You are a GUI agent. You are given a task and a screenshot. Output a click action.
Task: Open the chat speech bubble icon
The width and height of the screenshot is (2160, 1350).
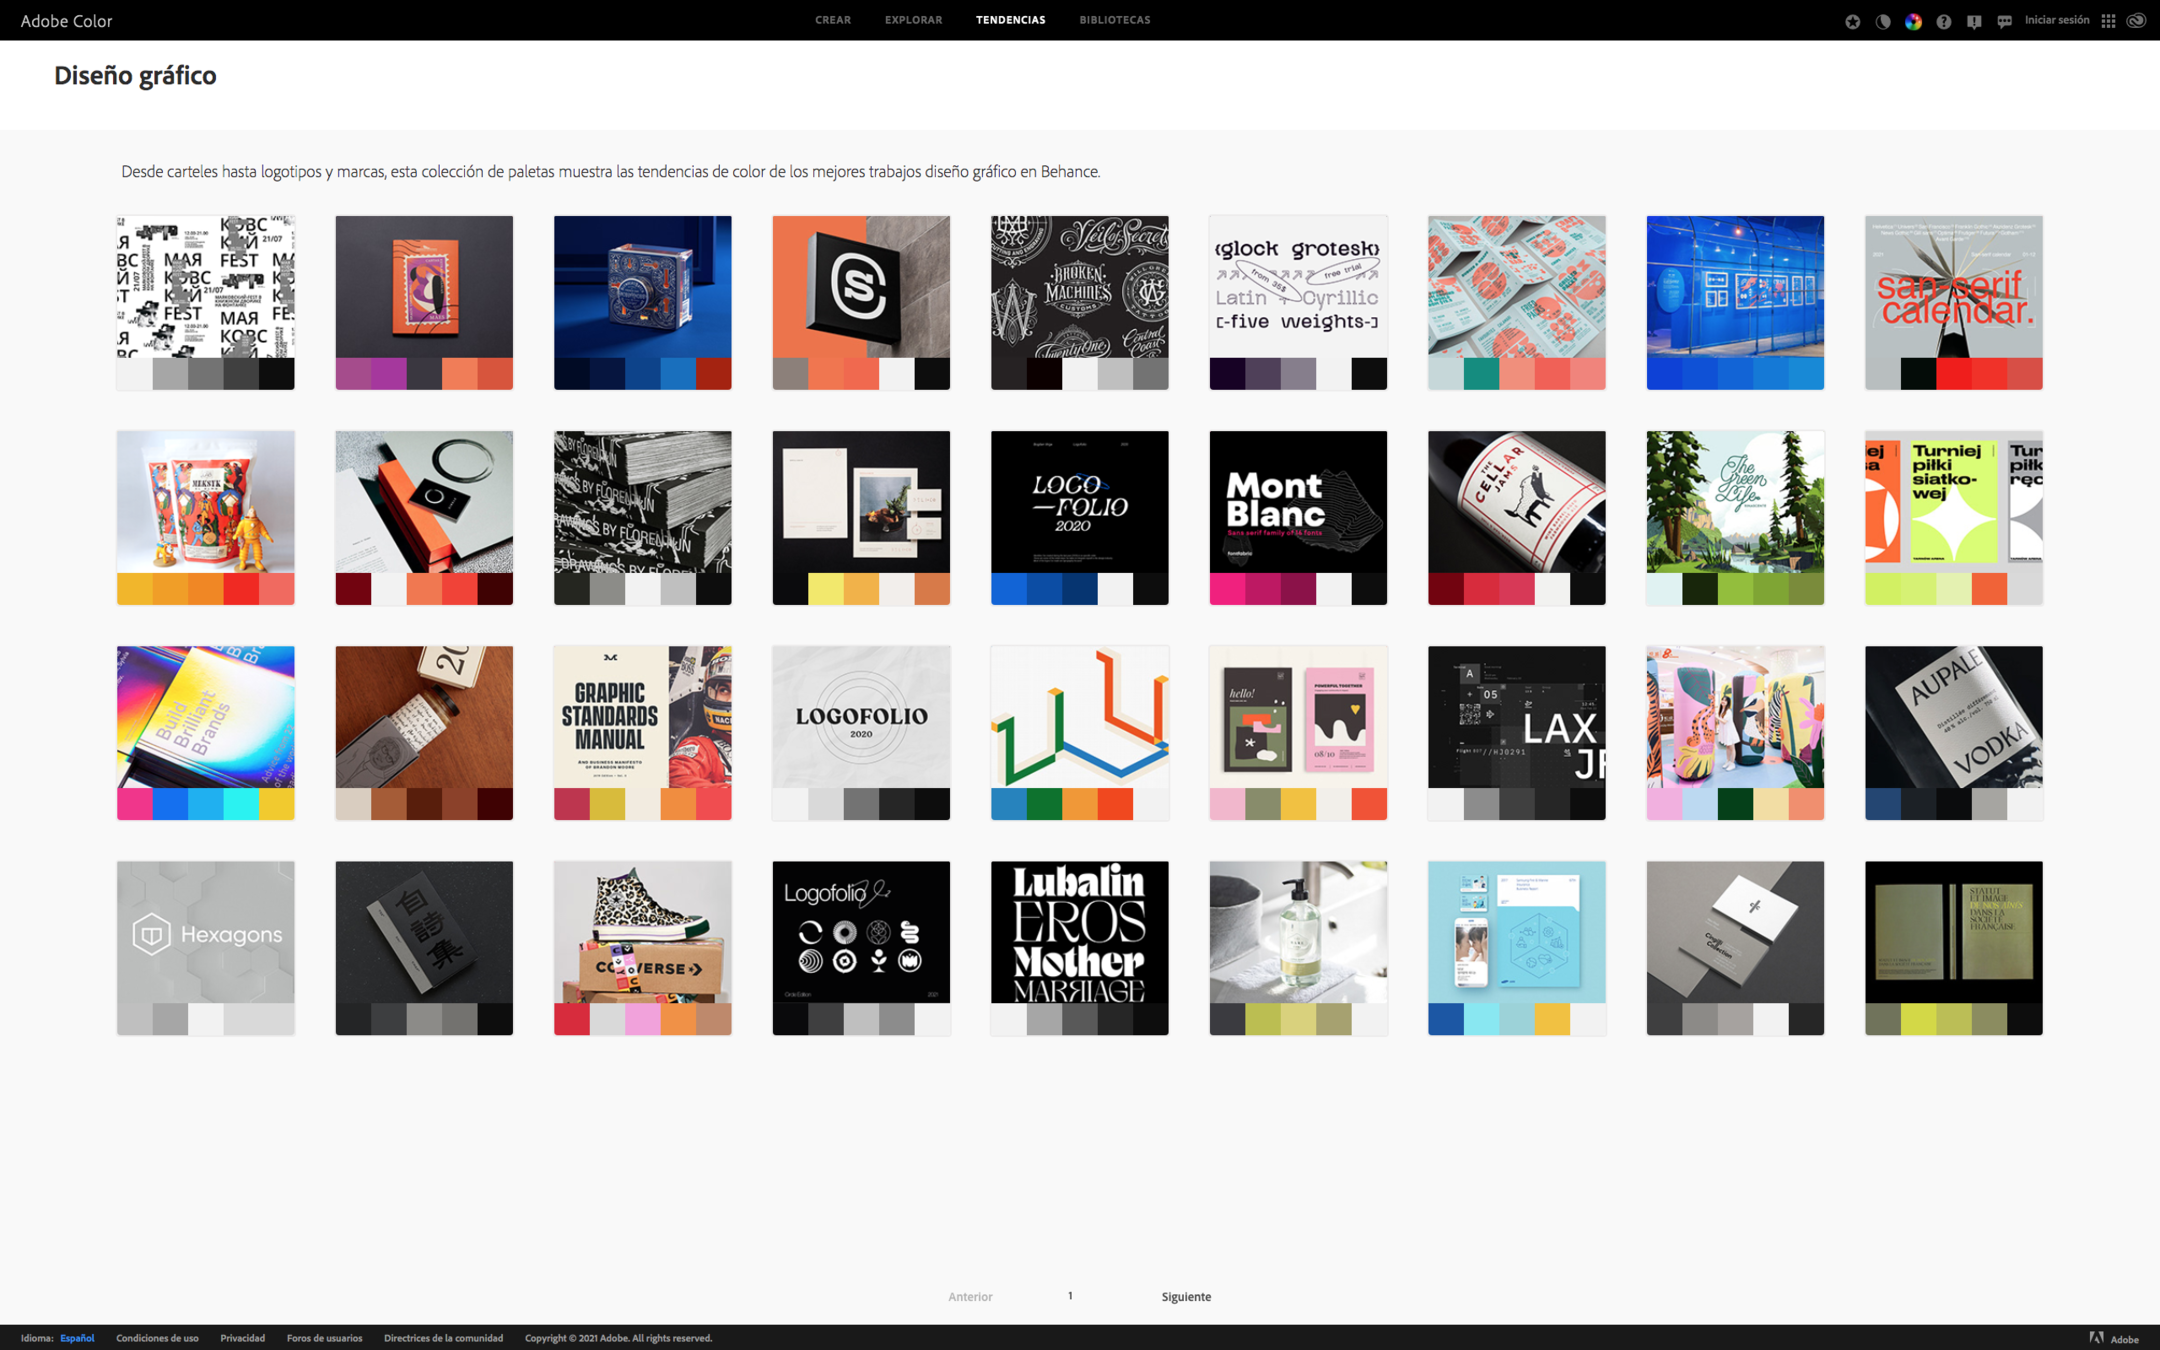(2004, 21)
